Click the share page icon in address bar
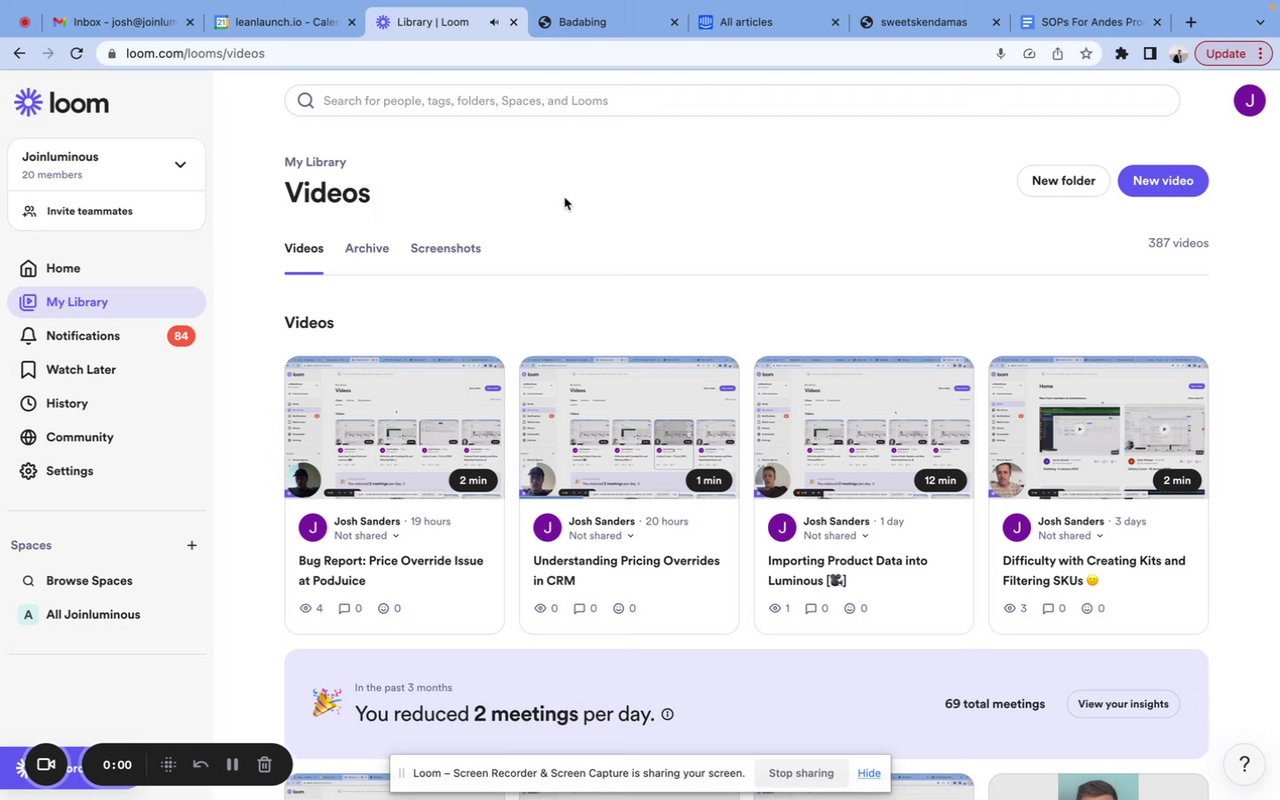 [x=1057, y=54]
